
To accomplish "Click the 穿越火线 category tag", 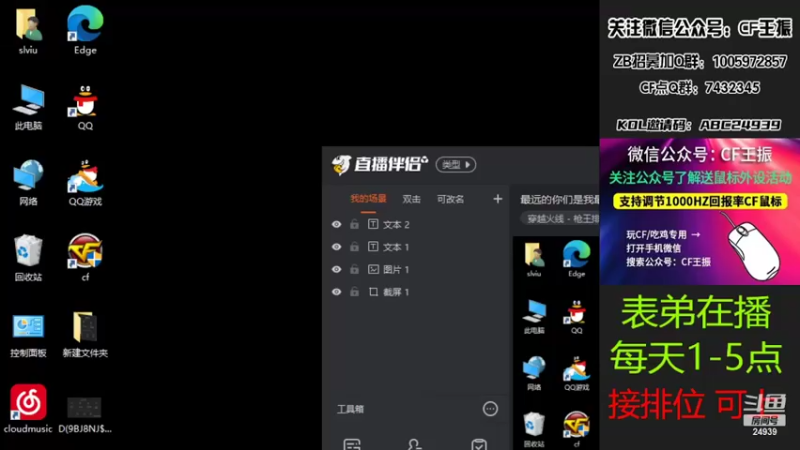I will pos(561,219).
